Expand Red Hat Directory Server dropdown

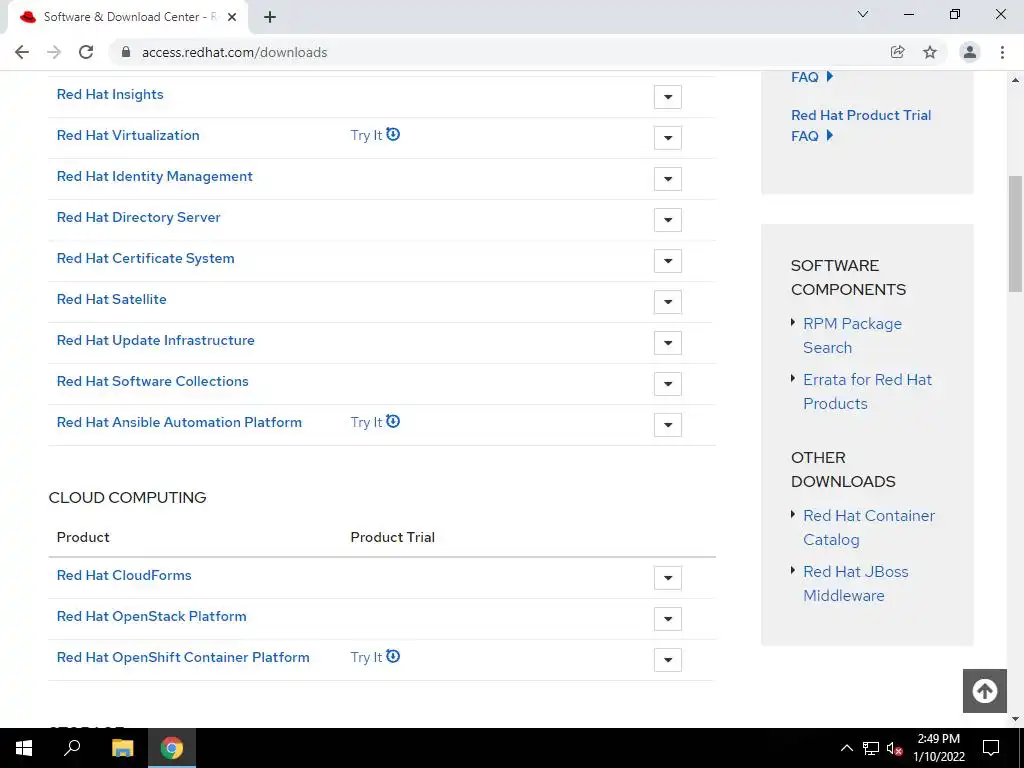point(667,220)
